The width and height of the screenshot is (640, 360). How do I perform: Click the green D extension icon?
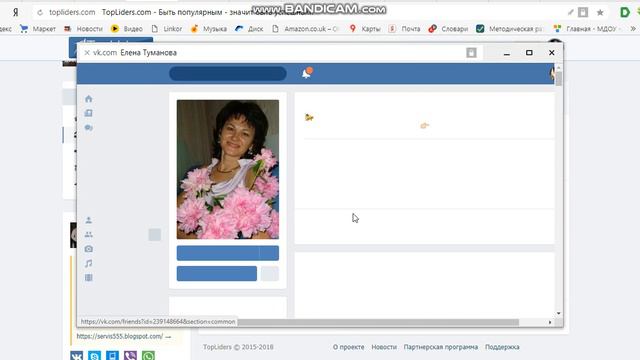point(624,12)
